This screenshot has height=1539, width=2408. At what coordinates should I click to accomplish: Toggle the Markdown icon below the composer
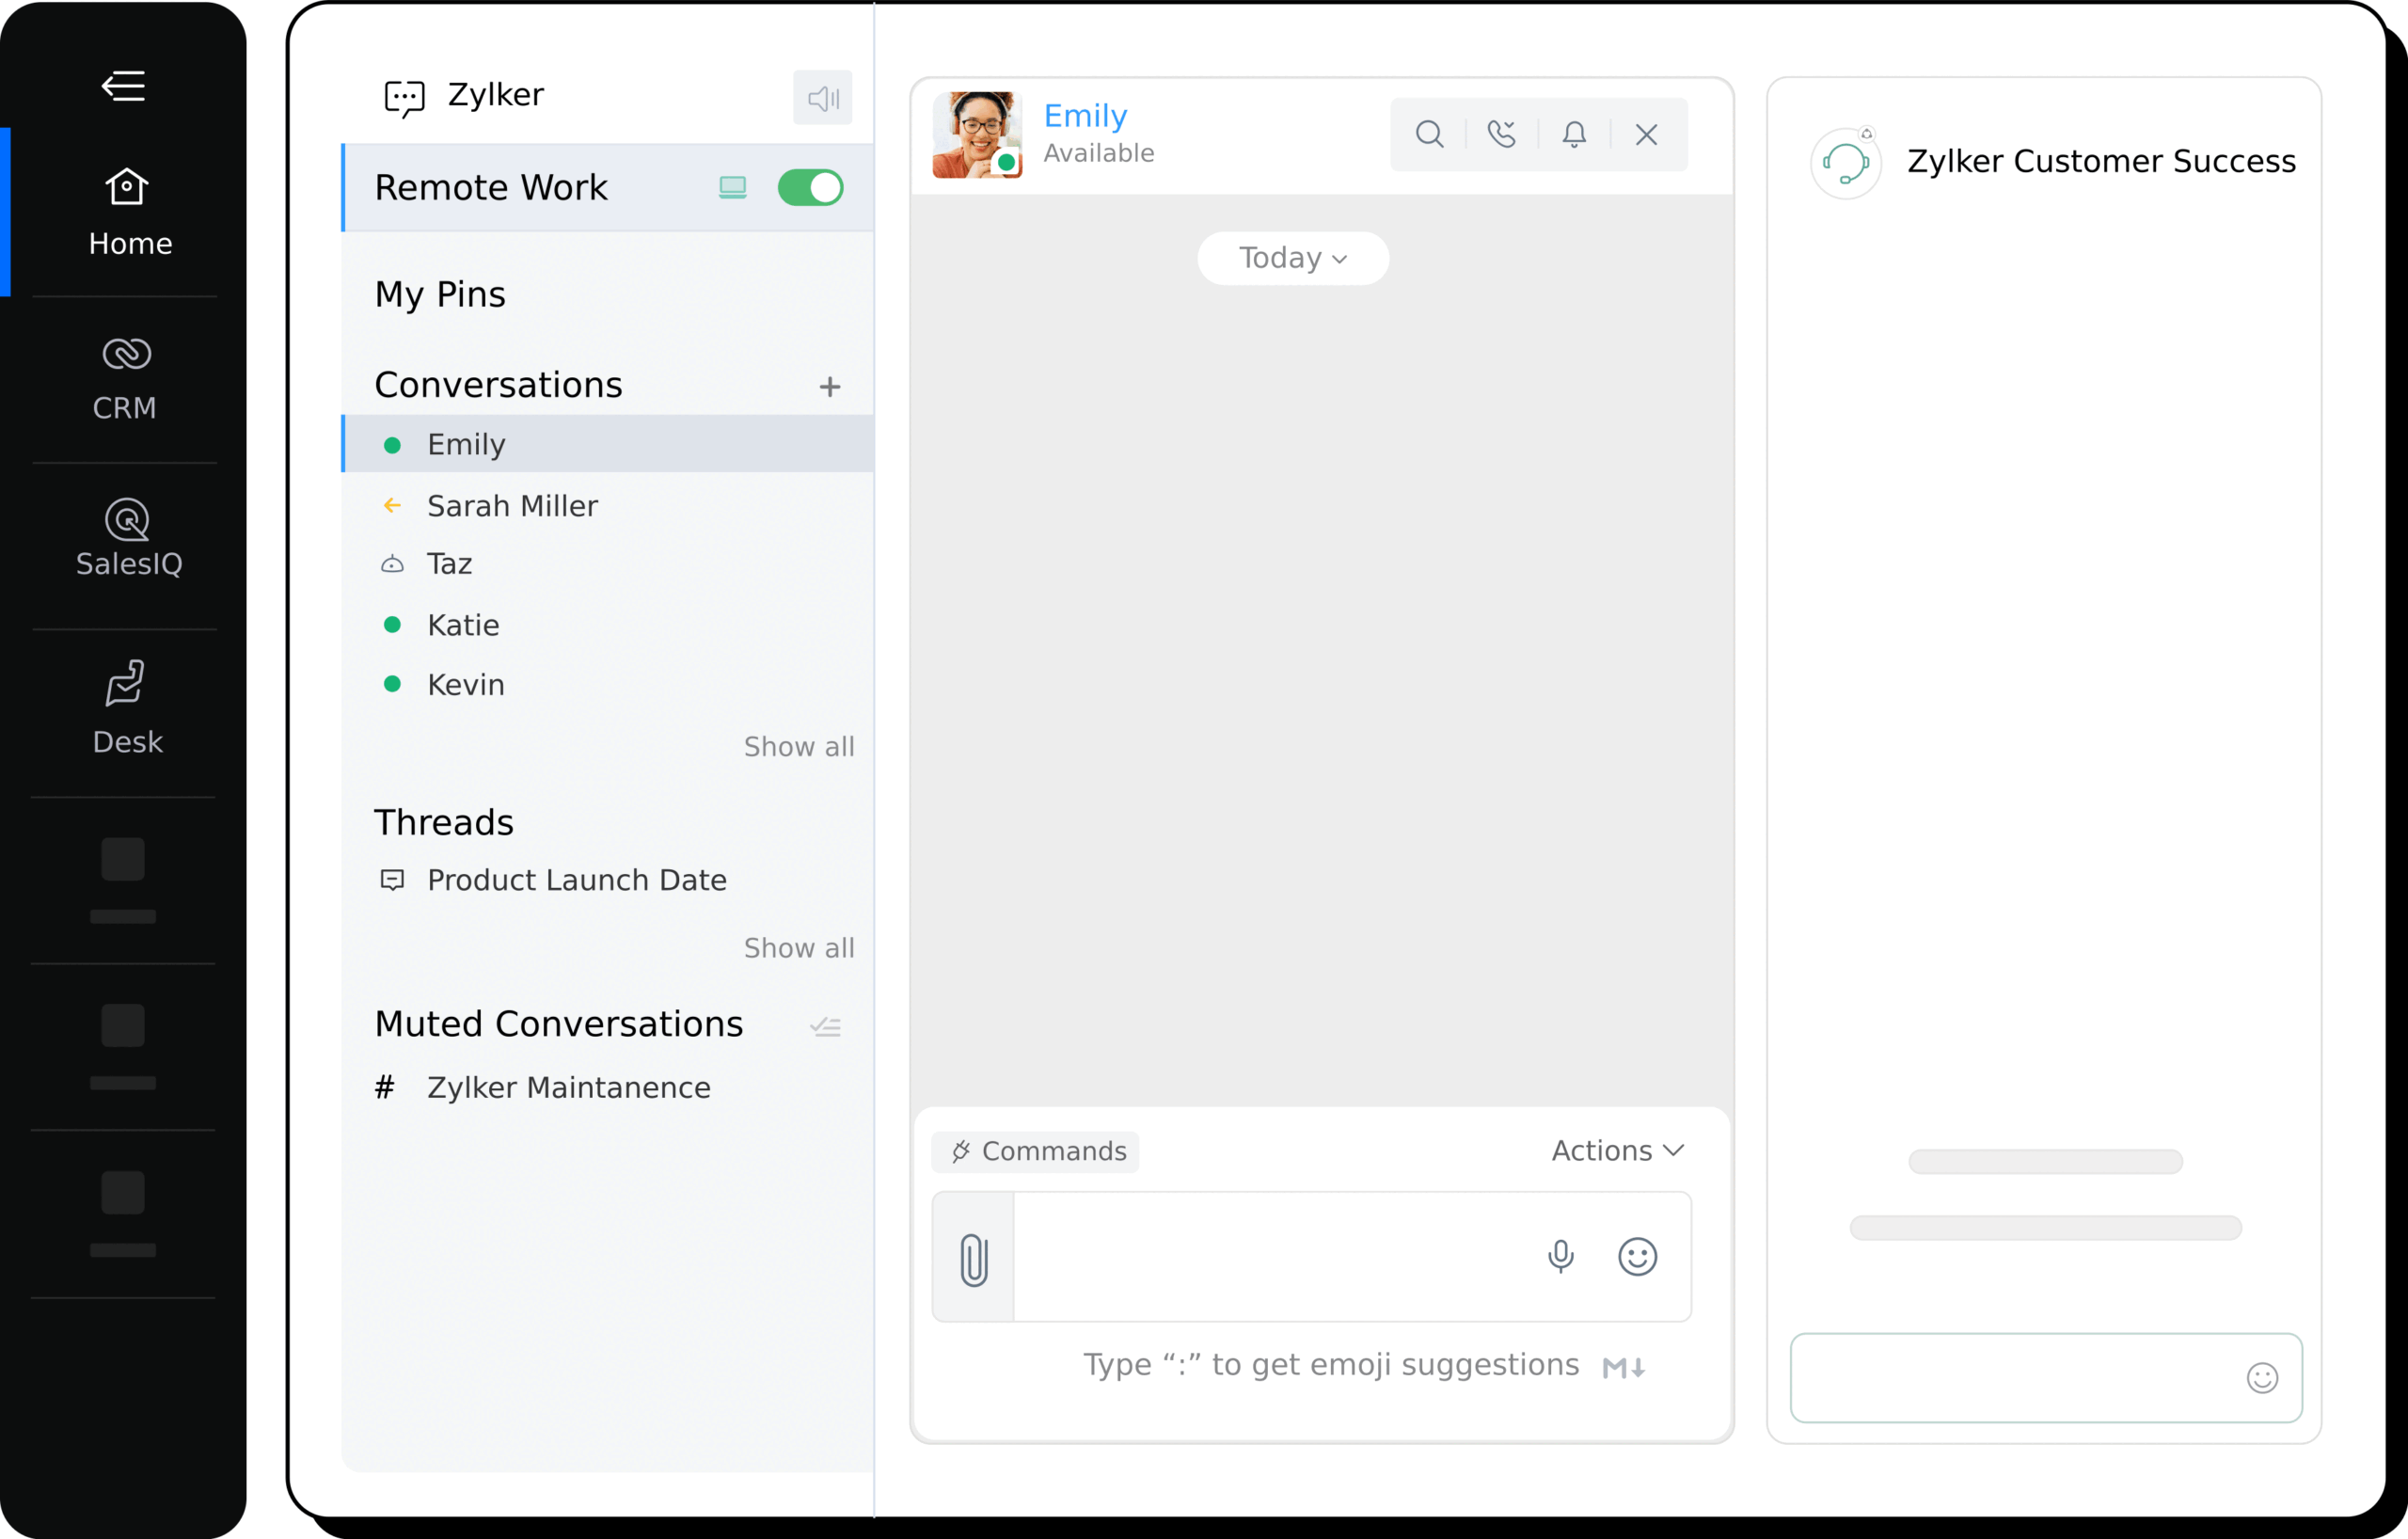click(1624, 1368)
